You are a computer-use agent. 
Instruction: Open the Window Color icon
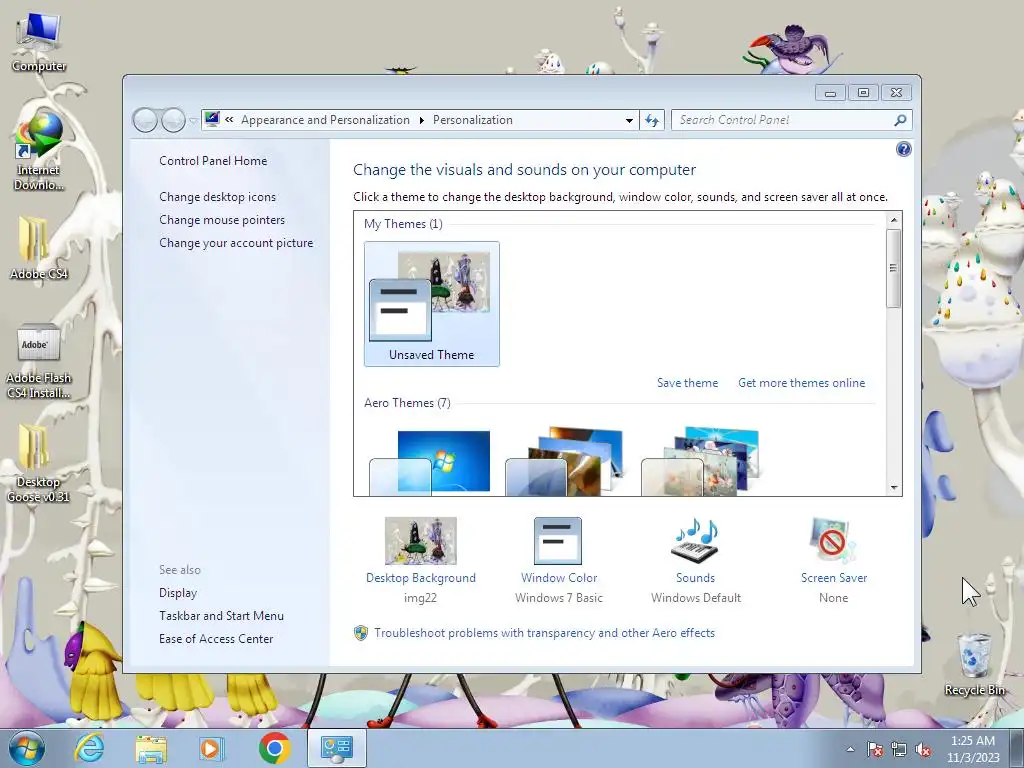coord(558,541)
